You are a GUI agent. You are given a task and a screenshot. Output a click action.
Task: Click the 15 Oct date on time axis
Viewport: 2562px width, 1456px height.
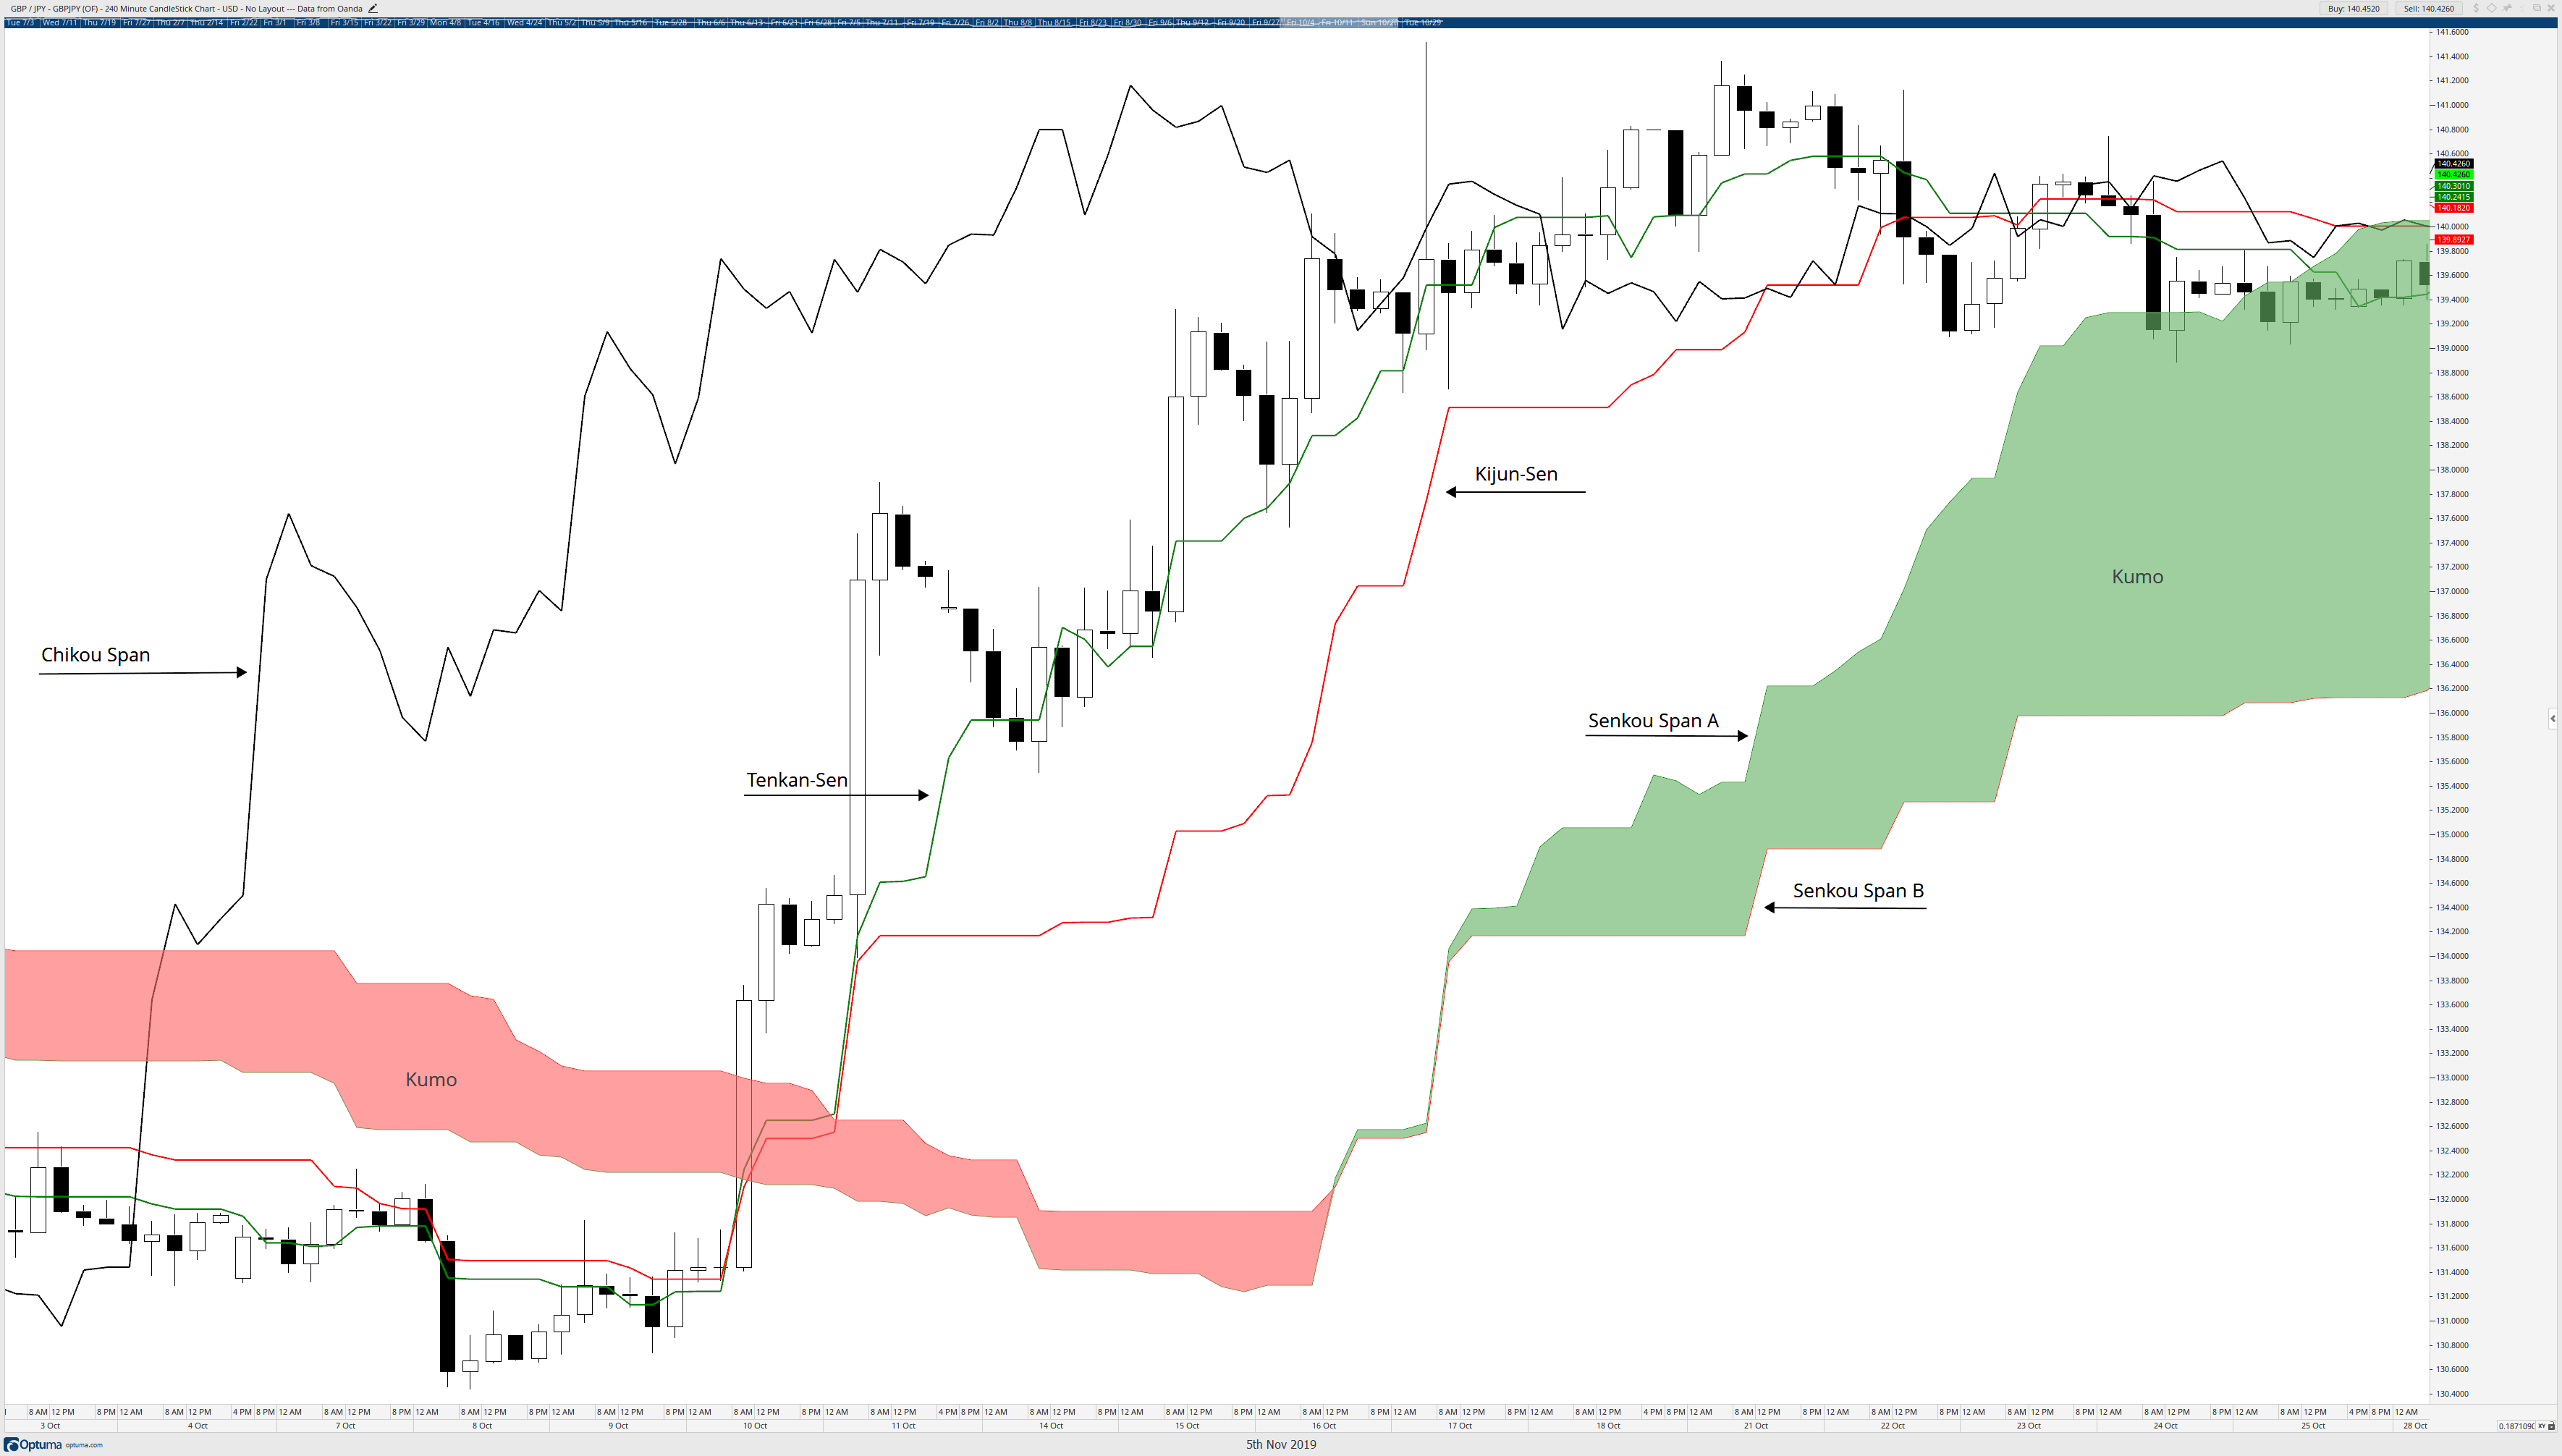pos(1187,1426)
